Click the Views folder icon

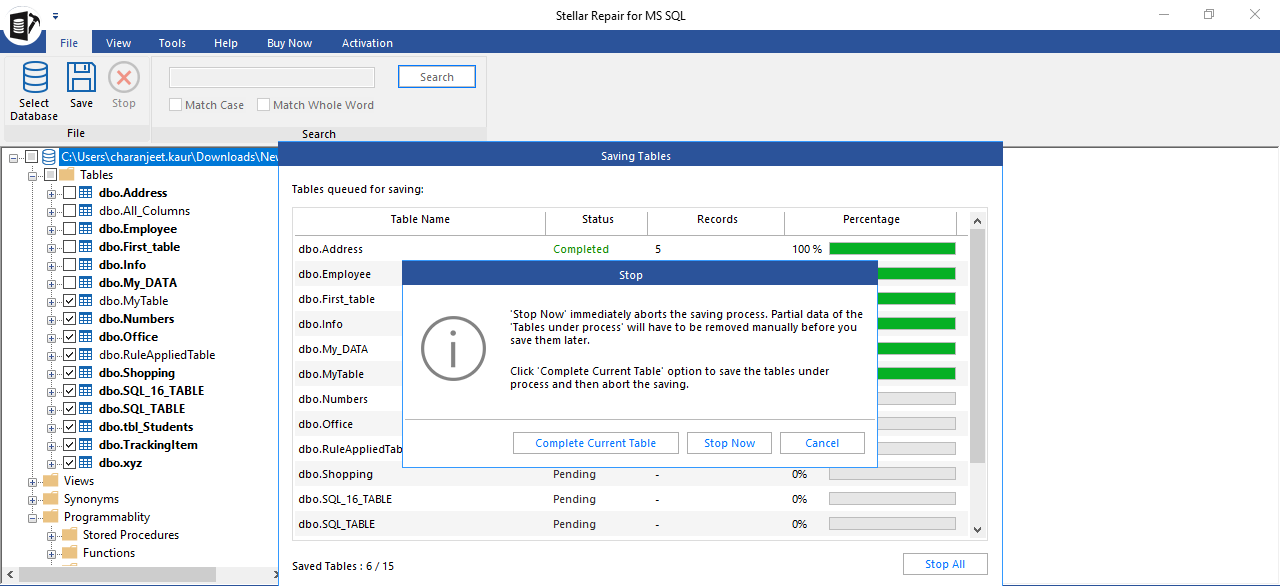(x=51, y=481)
